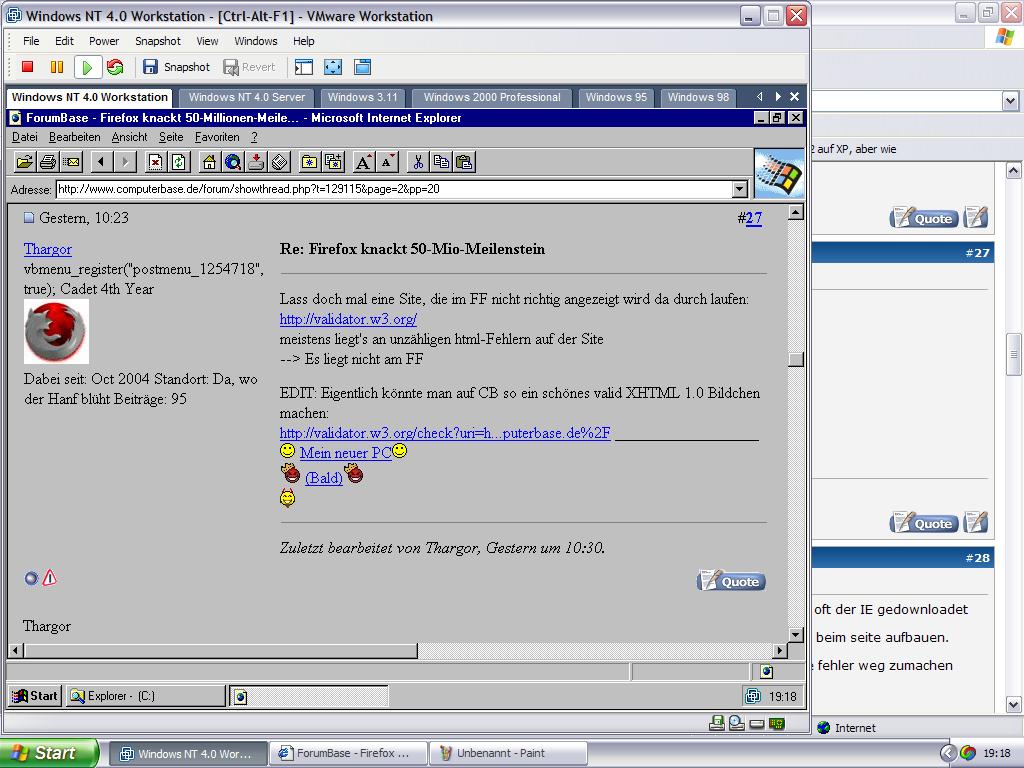Switch to the Explorer - (C:) NT taskbar button
The height and width of the screenshot is (768, 1024).
pos(146,696)
